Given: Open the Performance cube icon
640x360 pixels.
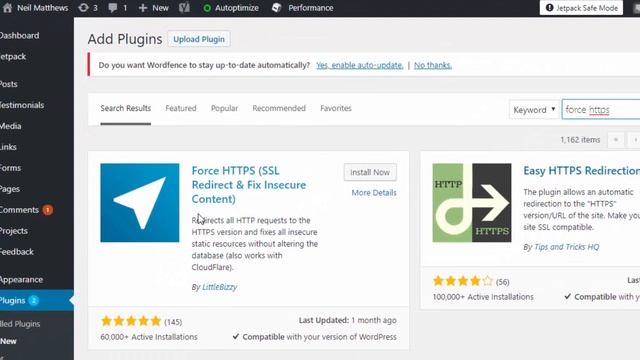Looking at the screenshot, I should pyautogui.click(x=276, y=7).
